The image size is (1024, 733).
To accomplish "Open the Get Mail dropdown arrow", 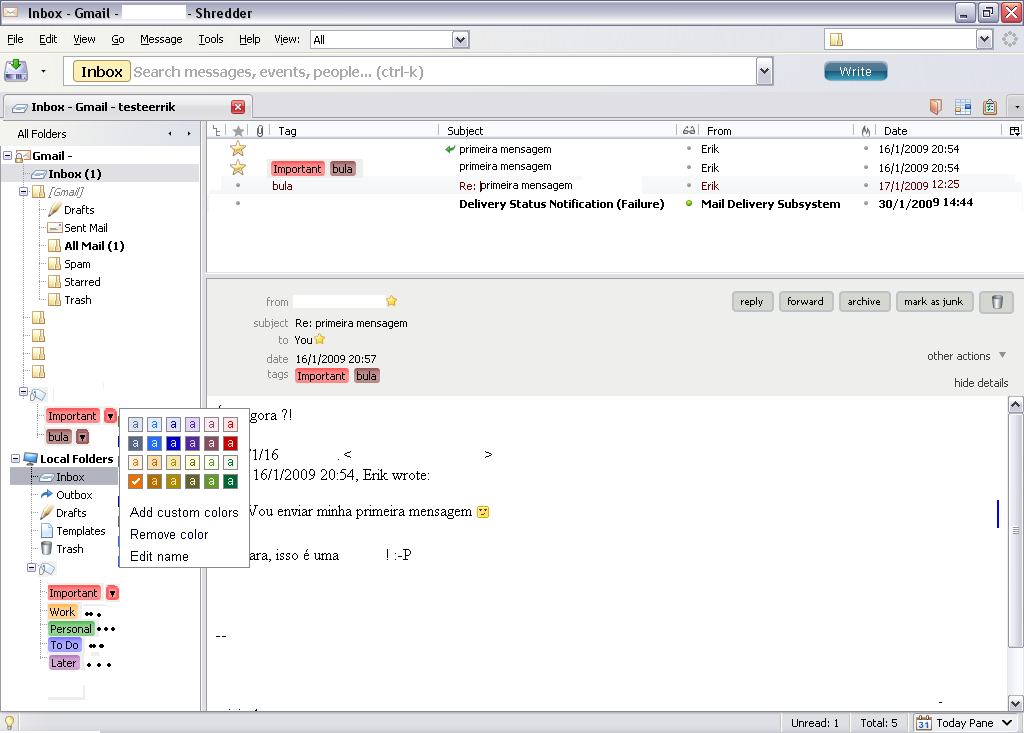I will coord(43,71).
